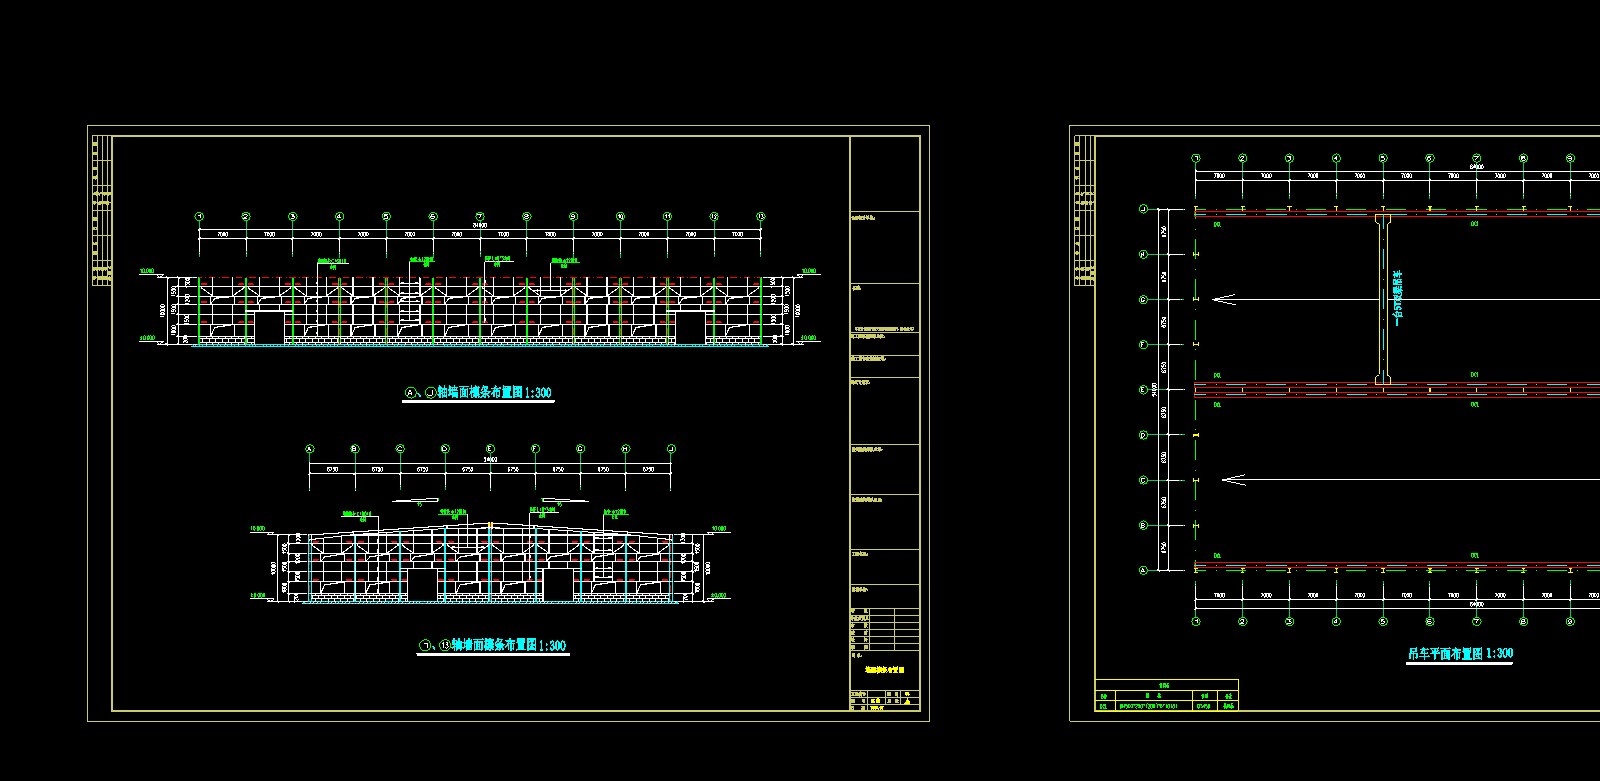This screenshot has height=781, width=1600.
Task: Select axis bubble A left of crane plan
Action: tap(1144, 570)
